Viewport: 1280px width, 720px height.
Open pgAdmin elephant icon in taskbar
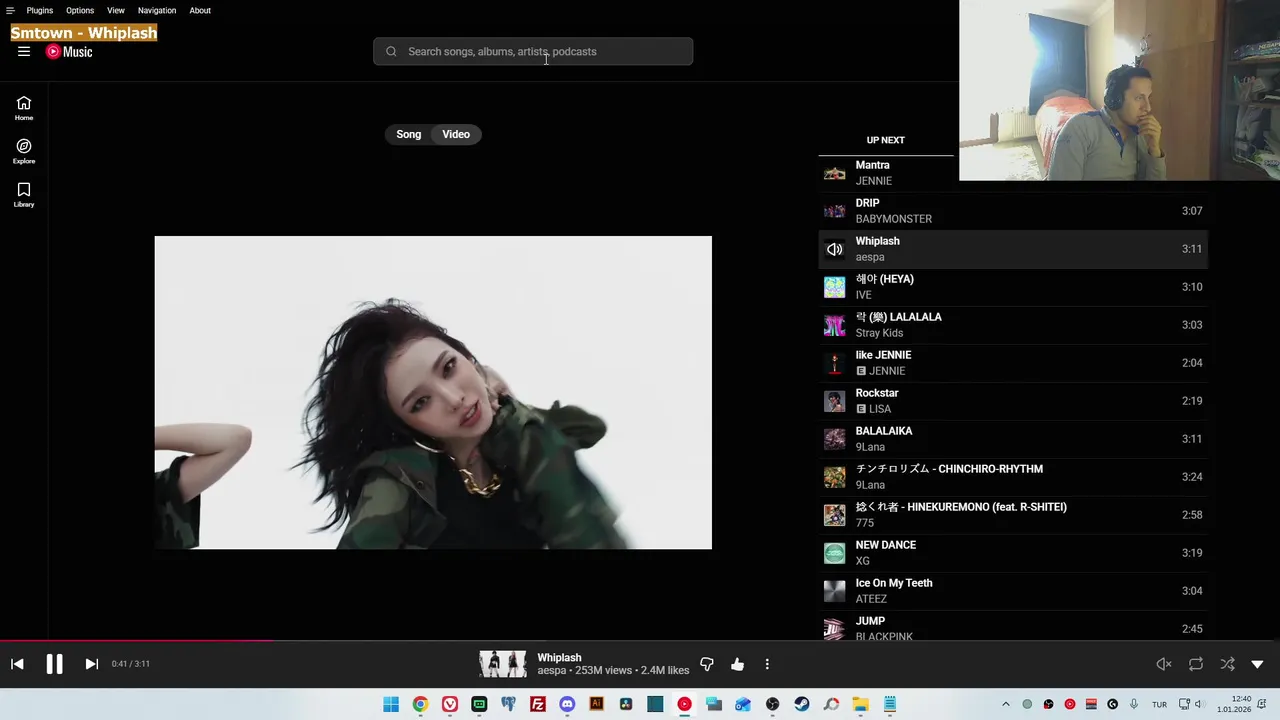point(508,704)
